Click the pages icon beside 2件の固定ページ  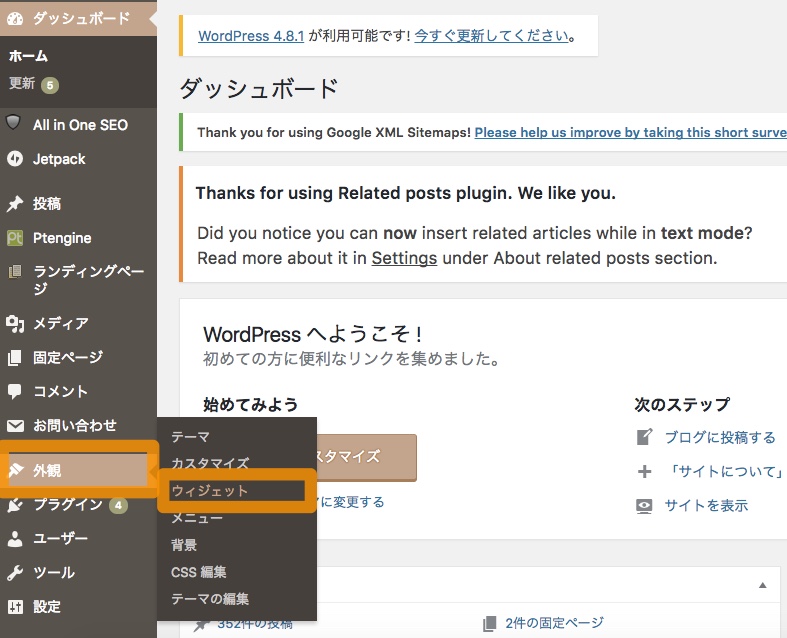pyautogui.click(x=489, y=623)
